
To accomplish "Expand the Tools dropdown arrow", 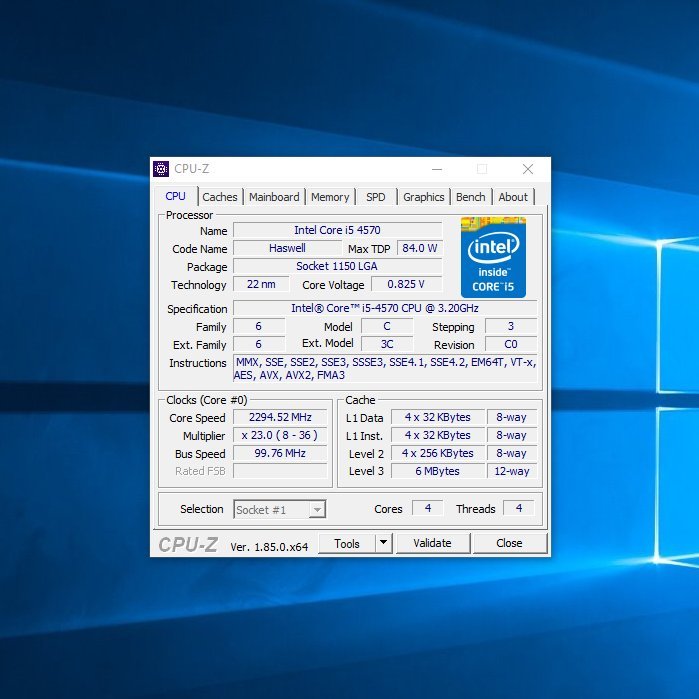I will [x=383, y=543].
